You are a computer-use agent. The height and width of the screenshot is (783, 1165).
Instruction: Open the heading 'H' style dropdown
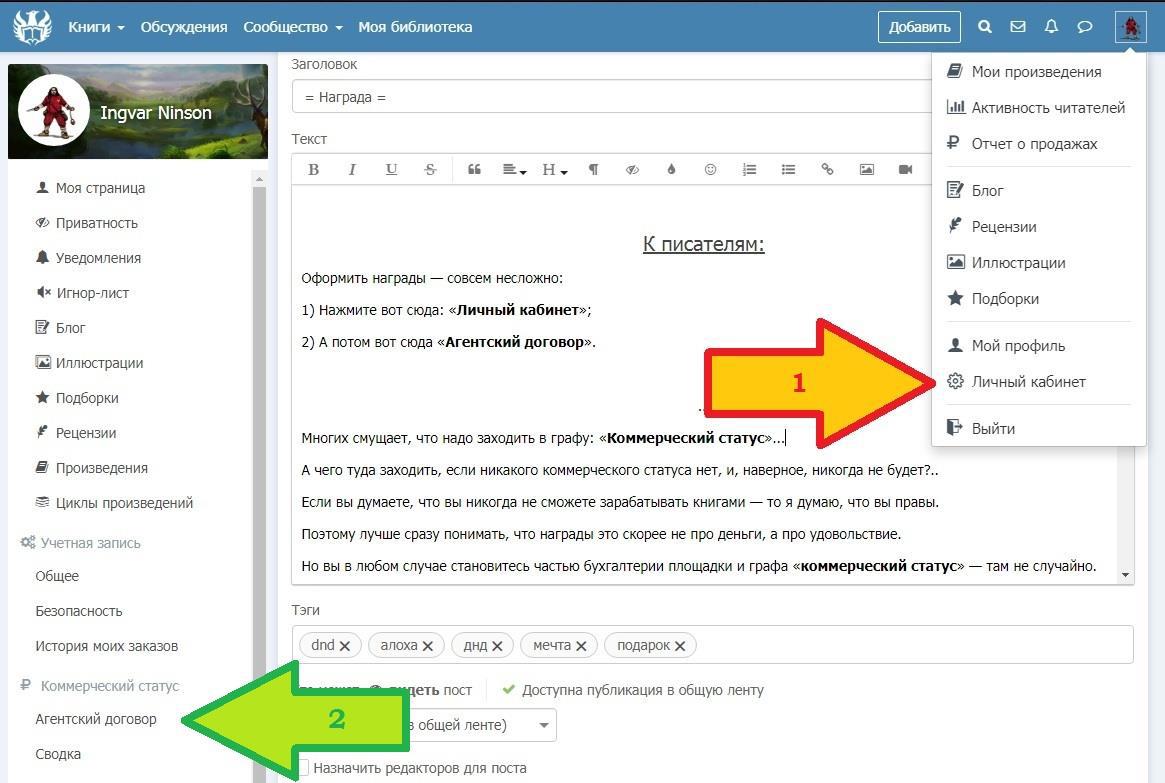click(554, 170)
